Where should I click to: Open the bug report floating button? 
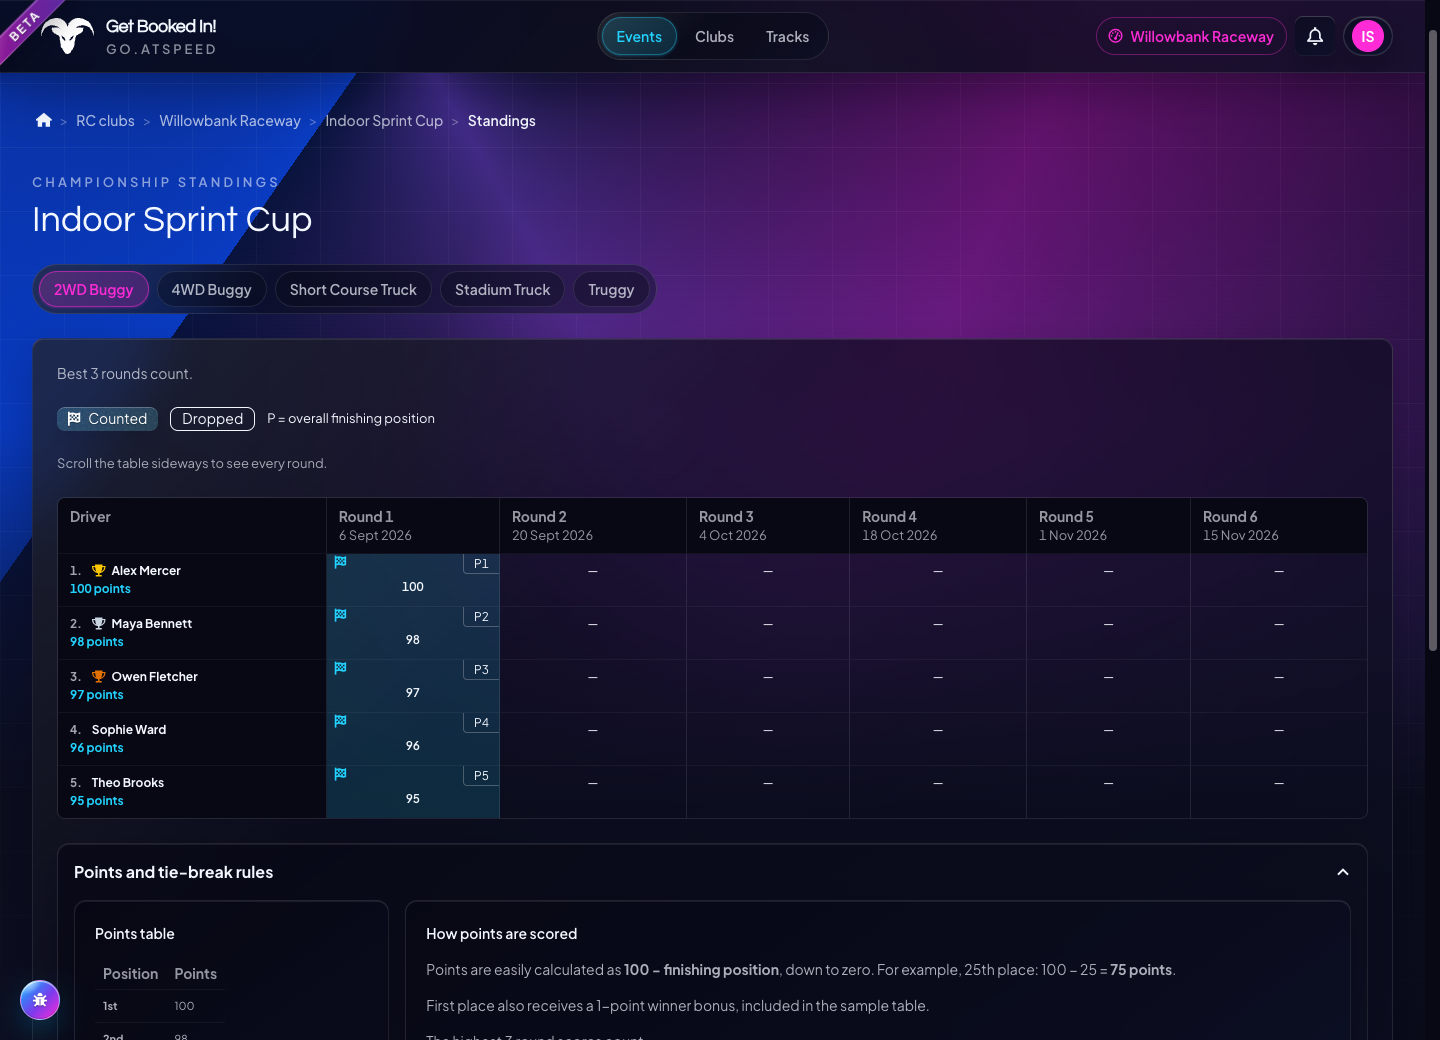[x=40, y=1000]
